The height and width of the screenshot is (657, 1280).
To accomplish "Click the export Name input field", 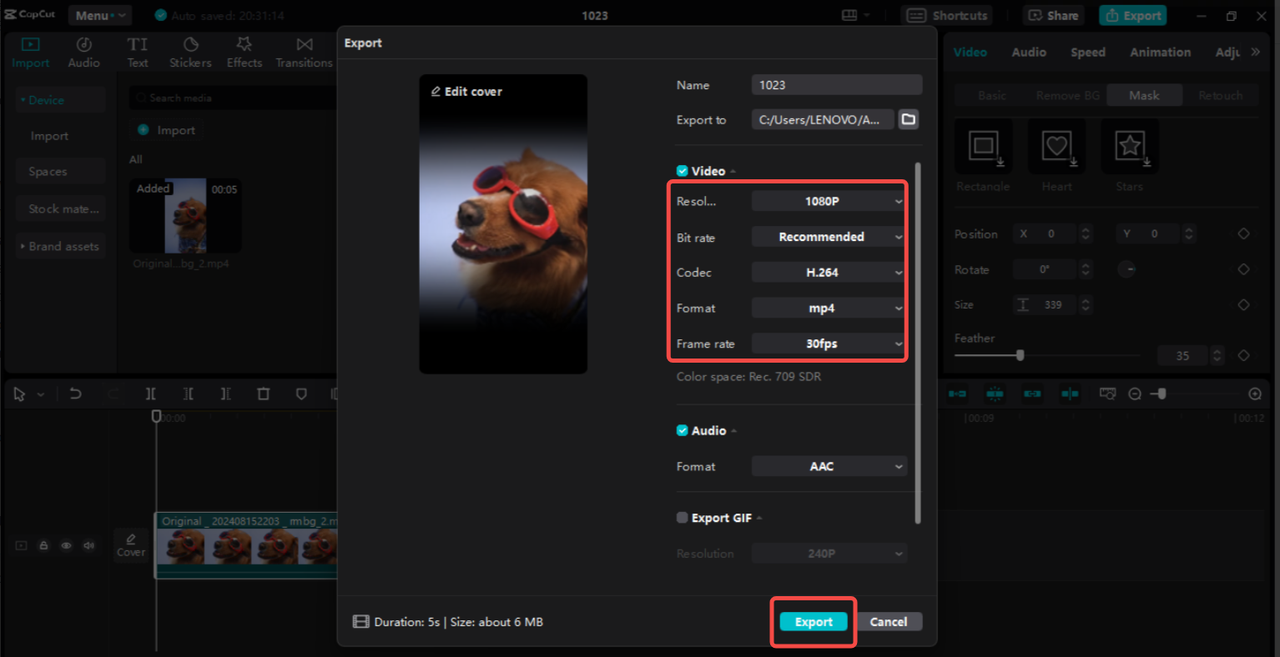I will [836, 85].
